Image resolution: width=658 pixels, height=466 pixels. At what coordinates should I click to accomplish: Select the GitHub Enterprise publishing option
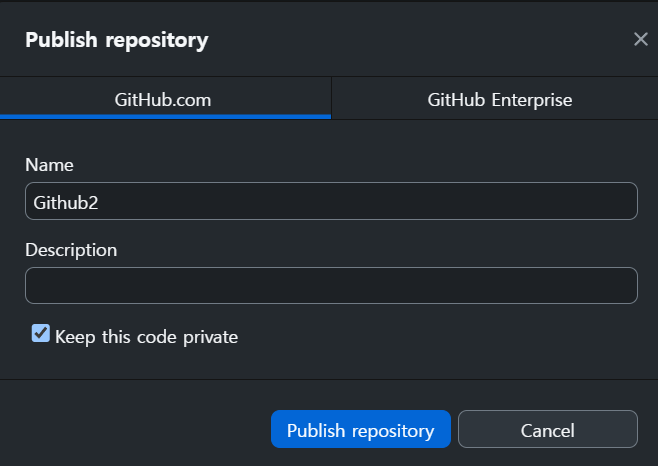[x=499, y=100]
